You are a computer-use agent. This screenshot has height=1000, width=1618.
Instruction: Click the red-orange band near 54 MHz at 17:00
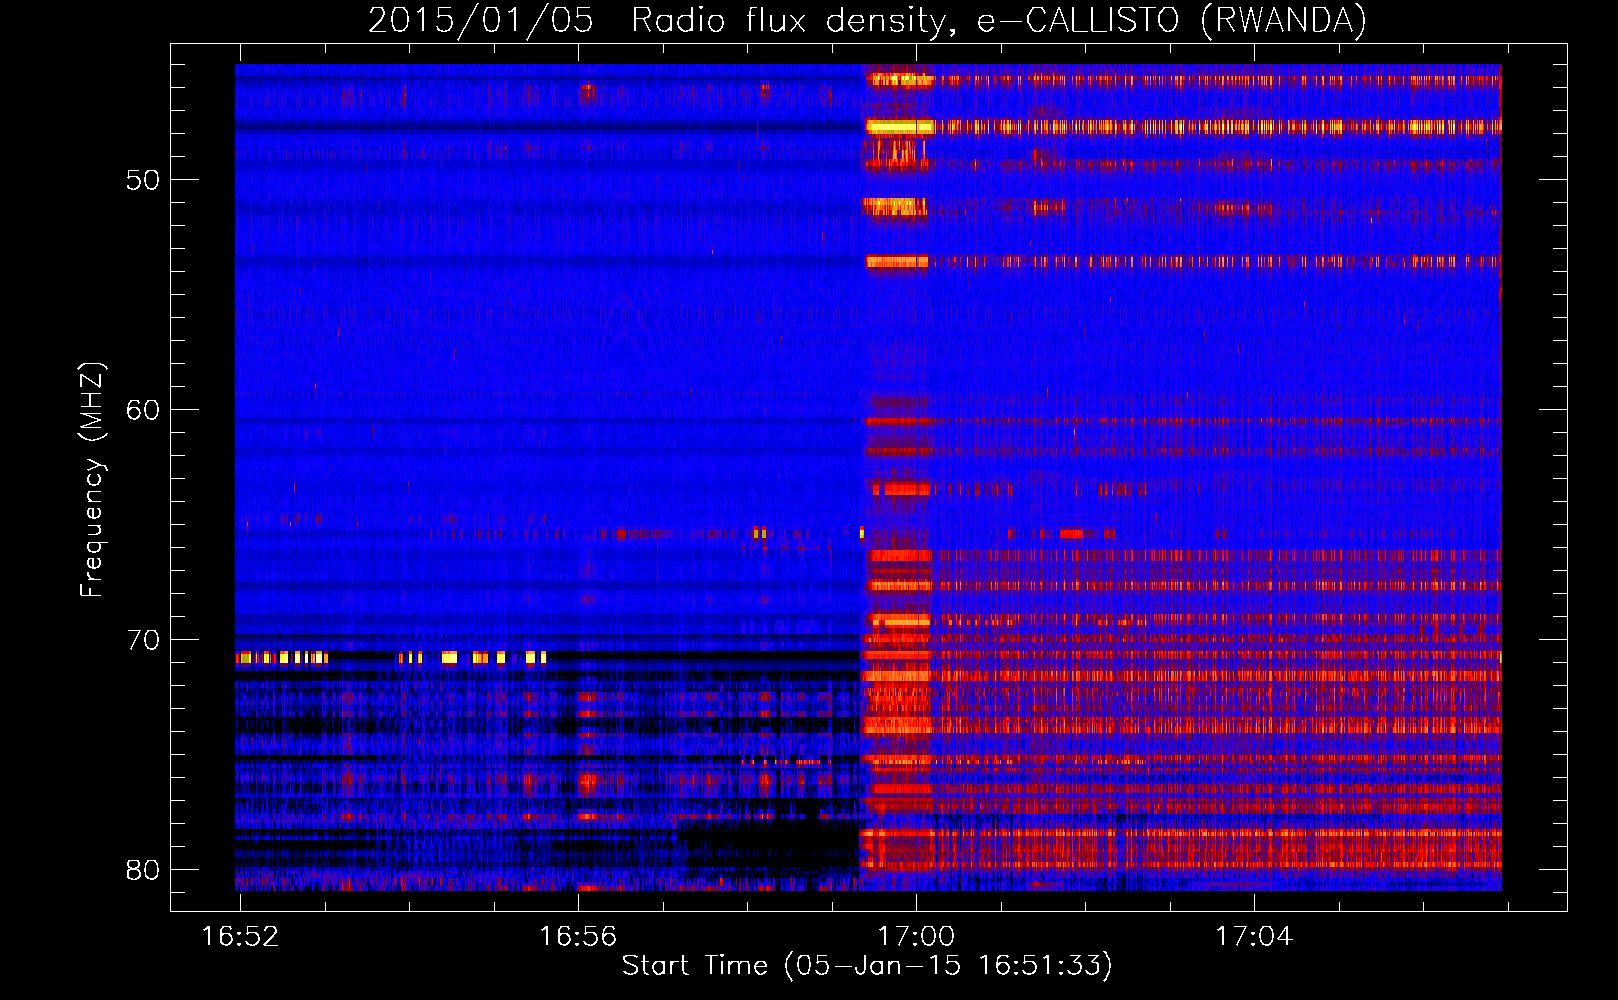pos(897,262)
